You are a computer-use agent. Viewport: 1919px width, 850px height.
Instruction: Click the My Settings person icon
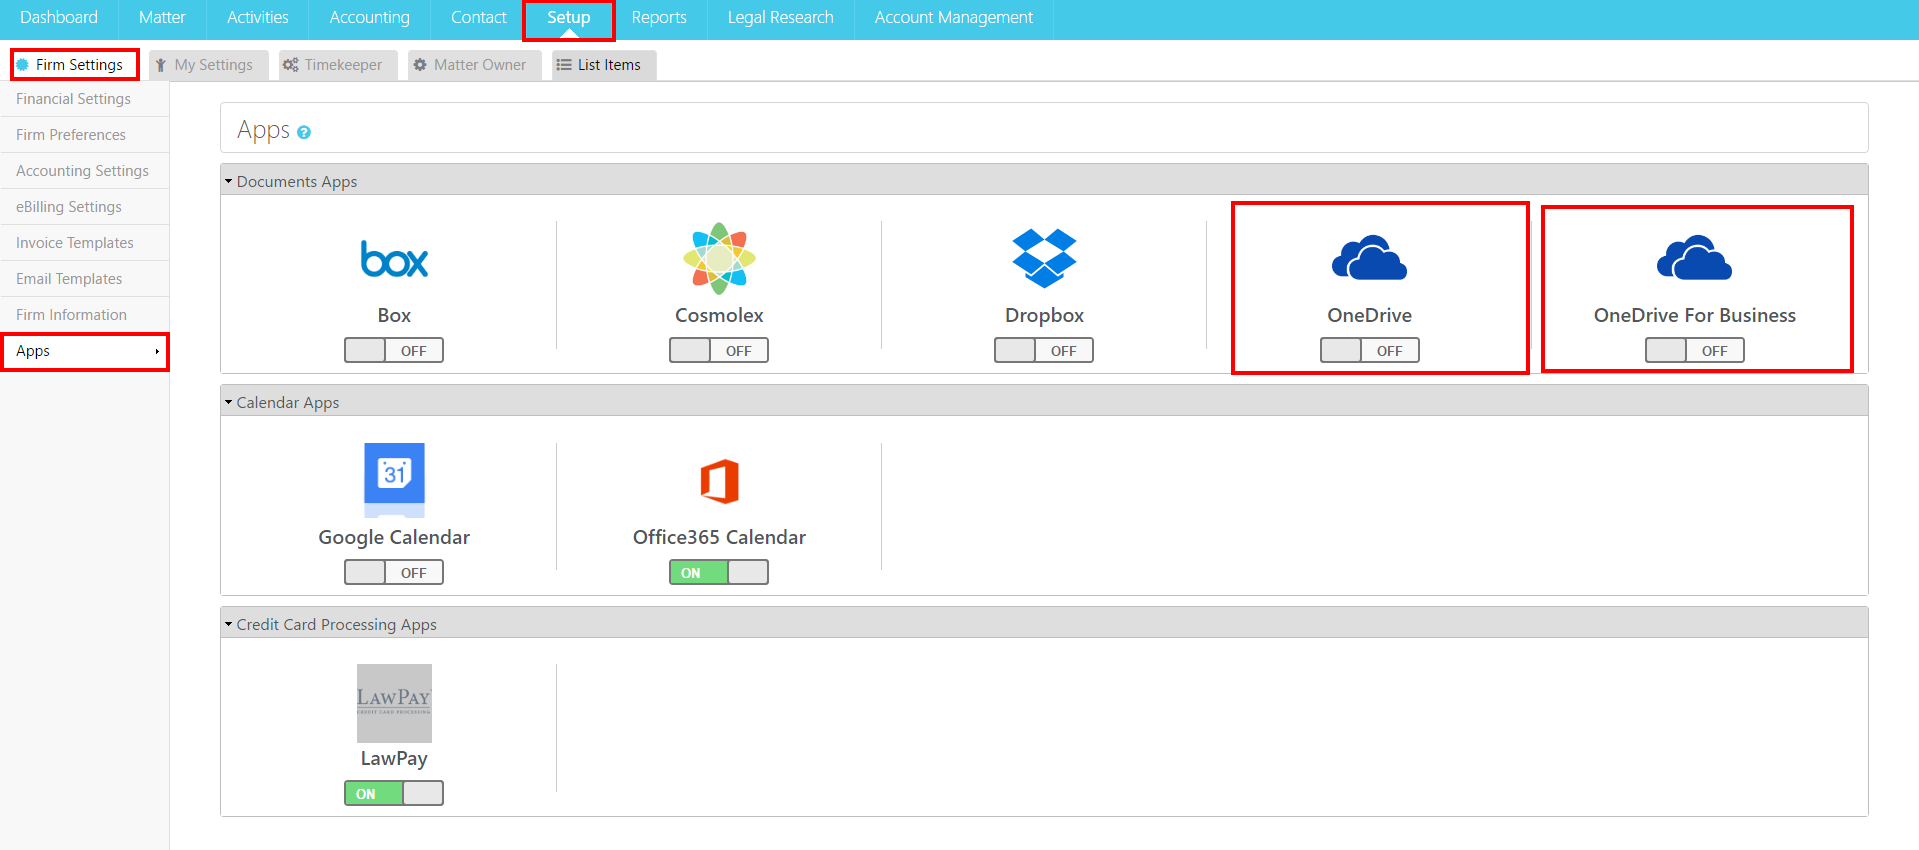pos(161,65)
